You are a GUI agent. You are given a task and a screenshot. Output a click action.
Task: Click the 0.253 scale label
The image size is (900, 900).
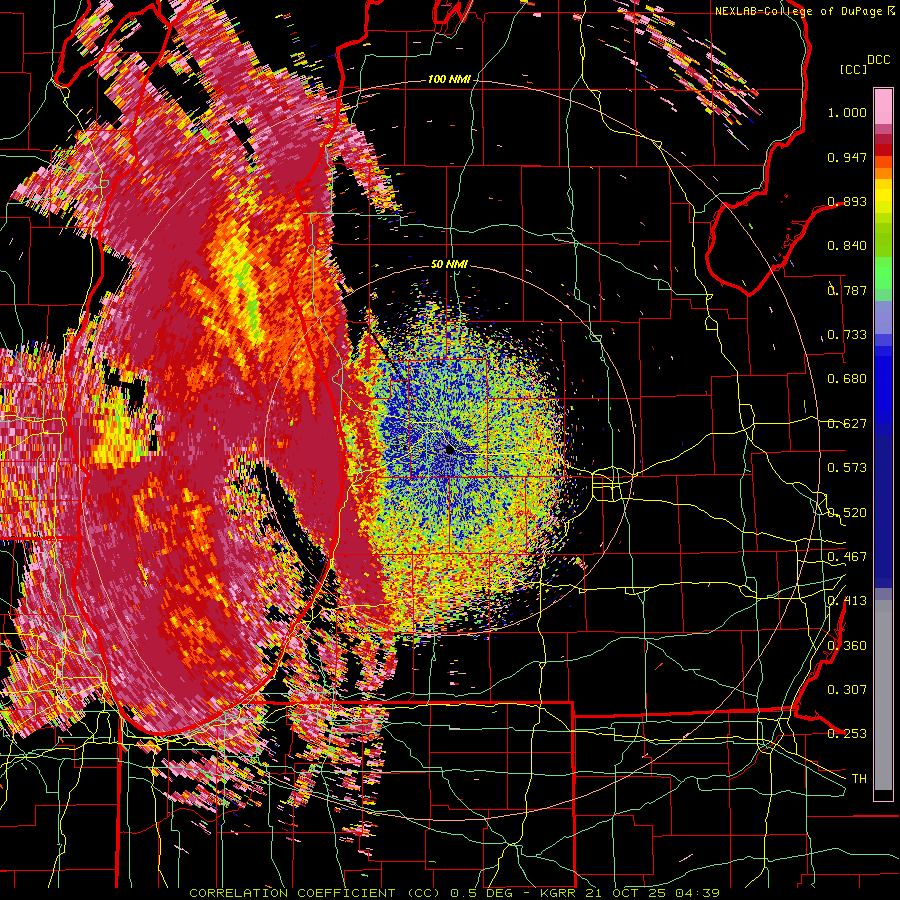tap(847, 734)
